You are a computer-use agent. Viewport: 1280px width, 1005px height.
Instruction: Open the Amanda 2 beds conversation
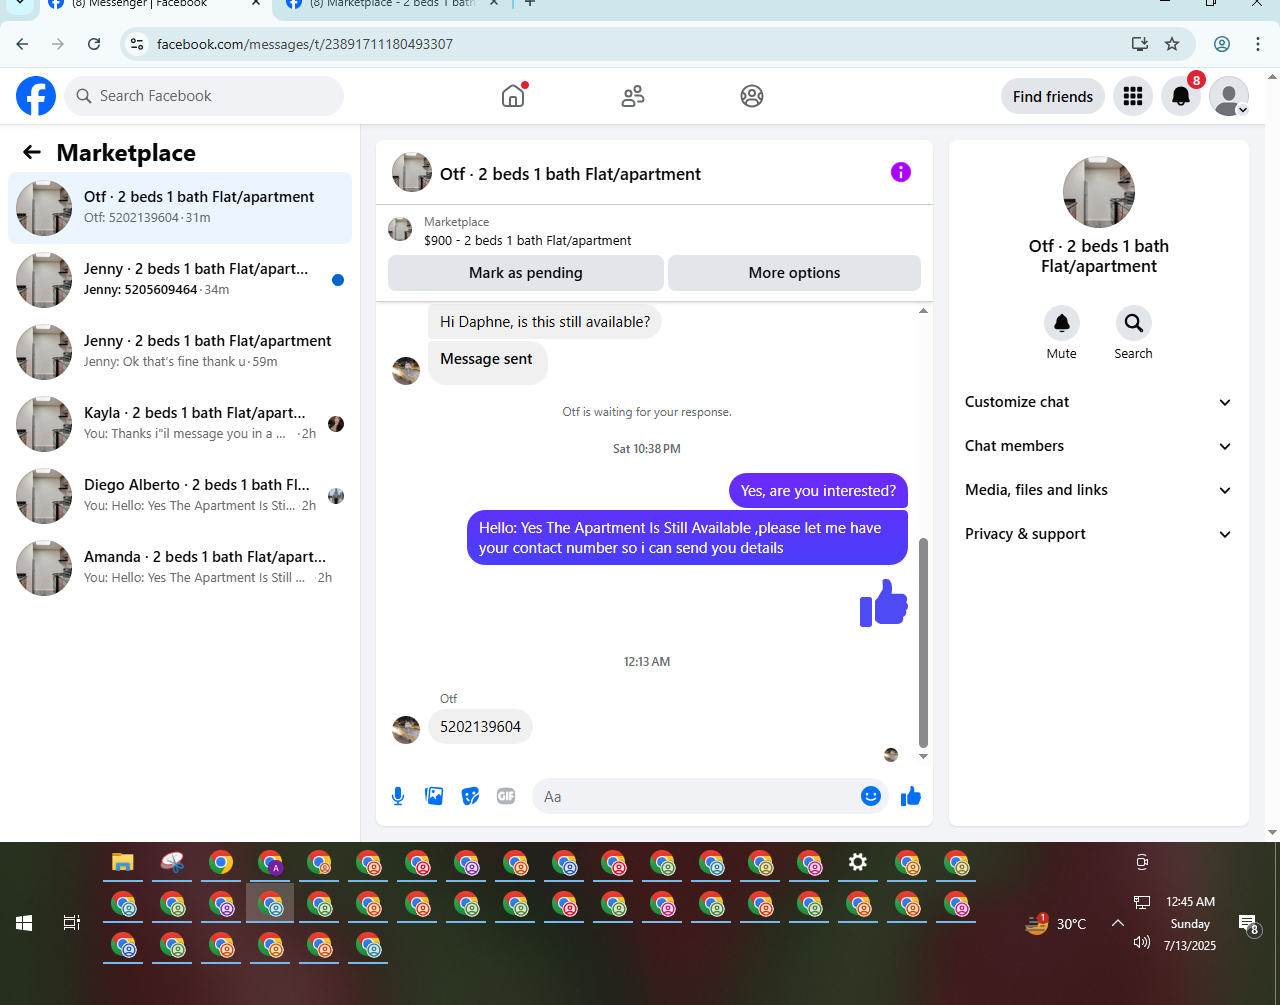point(180,568)
